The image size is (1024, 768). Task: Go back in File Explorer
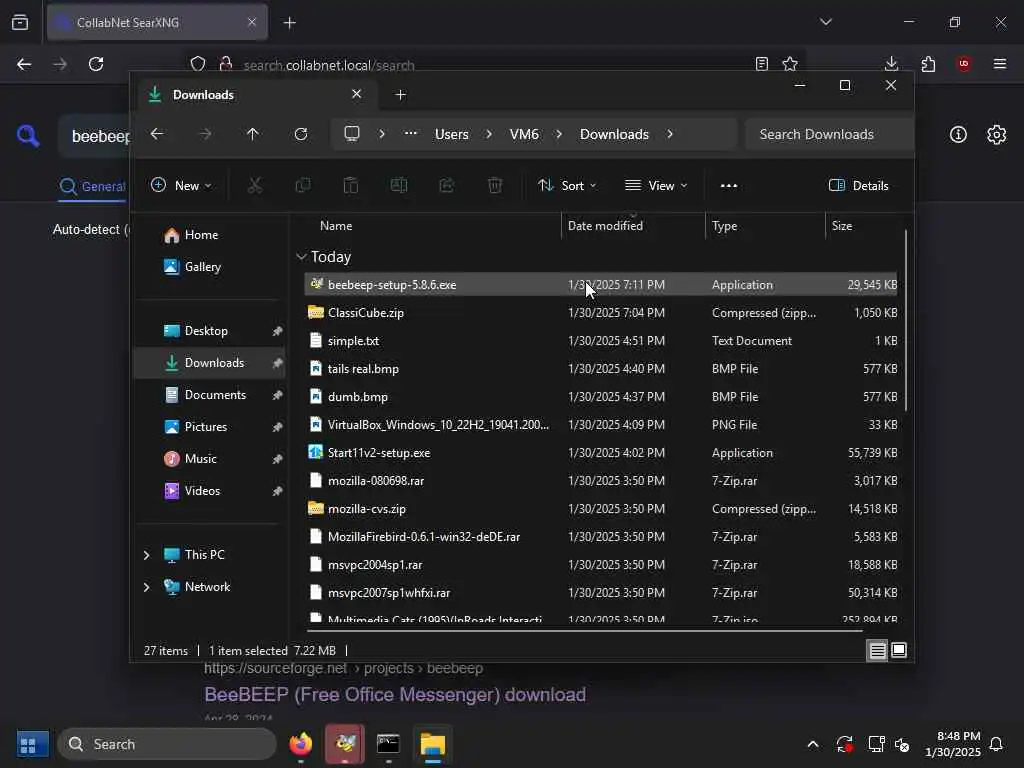click(157, 134)
